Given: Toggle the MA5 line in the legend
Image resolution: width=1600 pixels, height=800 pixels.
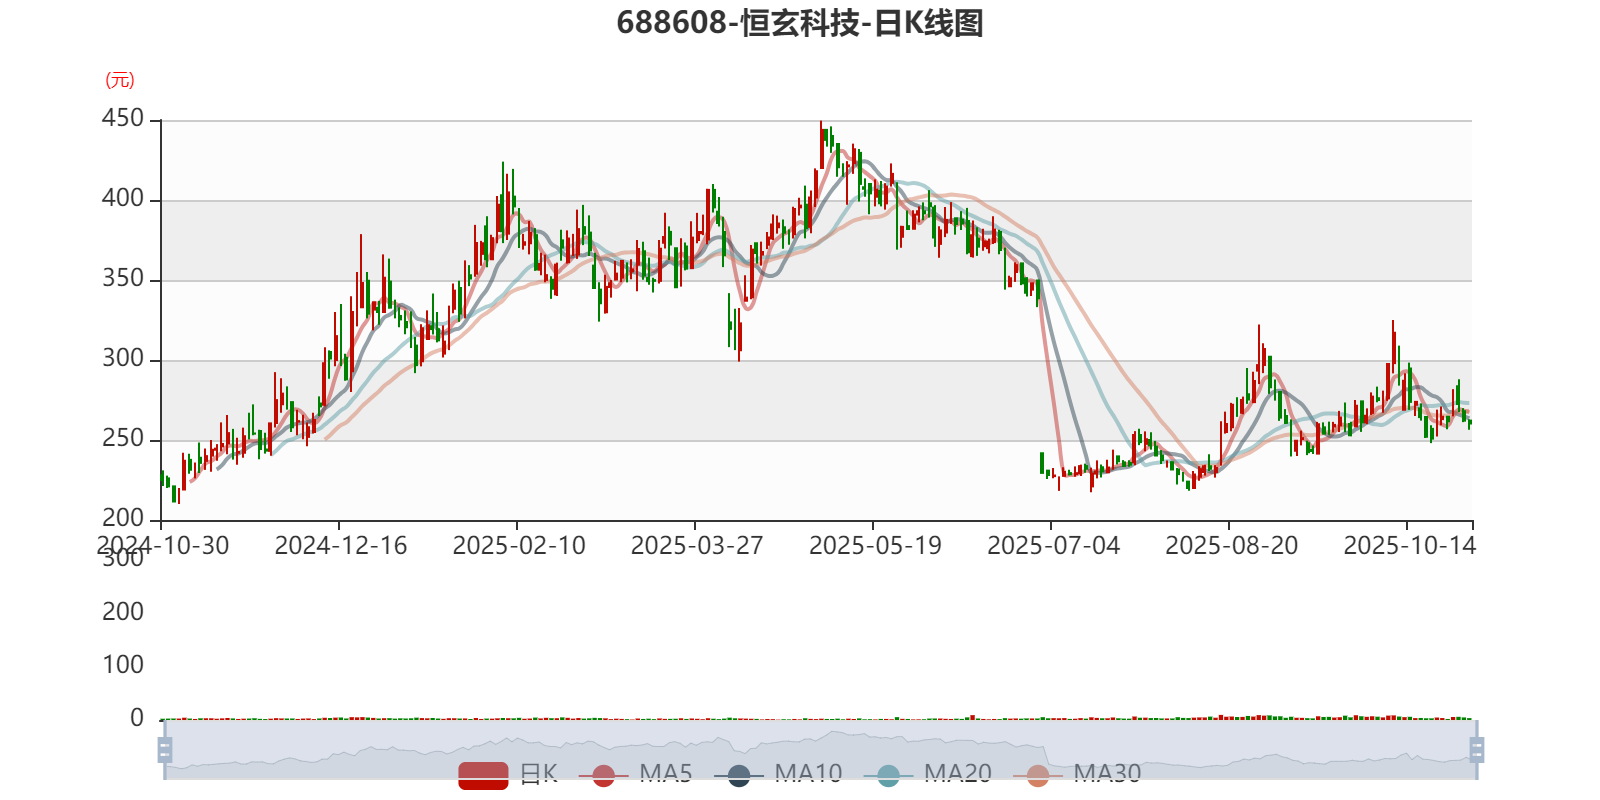Looking at the screenshot, I should 642,774.
